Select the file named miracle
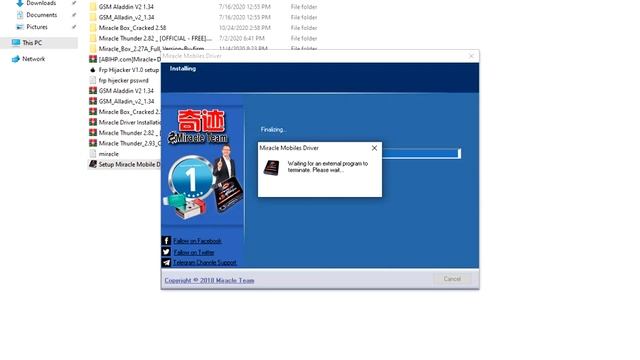Viewport: 640px width, 360px height. pos(109,154)
